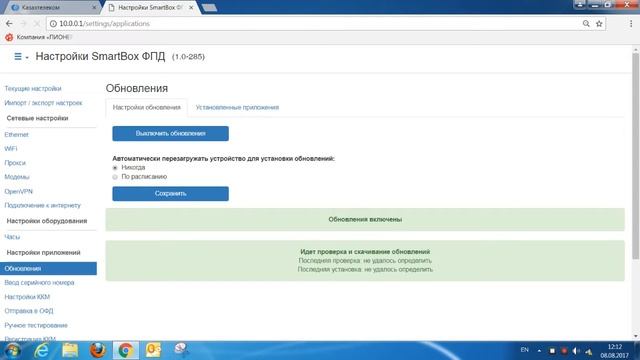
Task: Open Подключение к интернету in the sidebar
Action: 42,205
